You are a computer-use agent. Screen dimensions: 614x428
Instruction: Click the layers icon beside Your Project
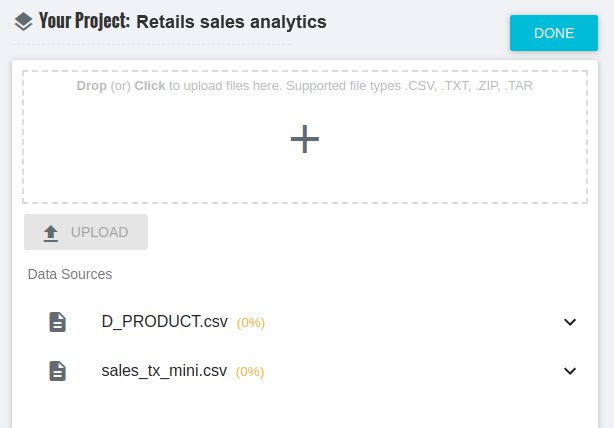(23, 22)
